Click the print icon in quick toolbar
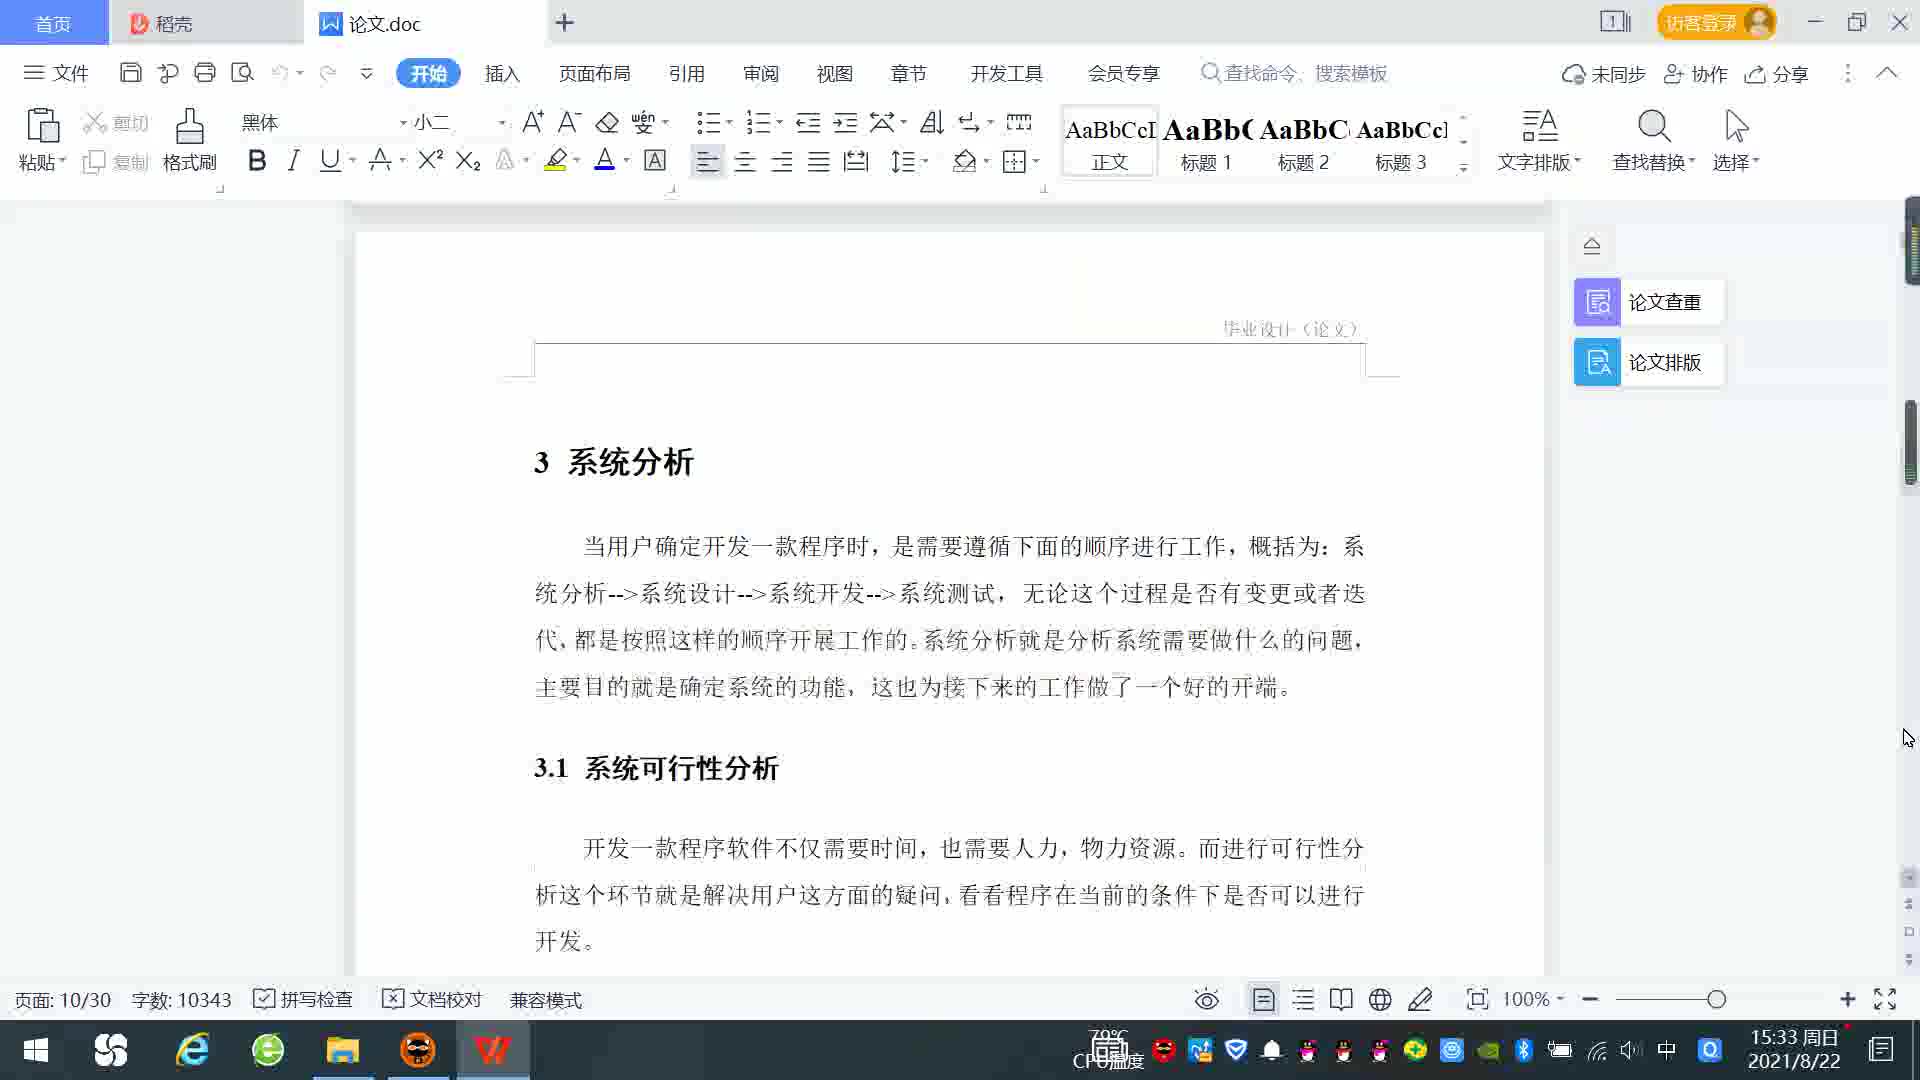The height and width of the screenshot is (1080, 1920). coord(205,73)
